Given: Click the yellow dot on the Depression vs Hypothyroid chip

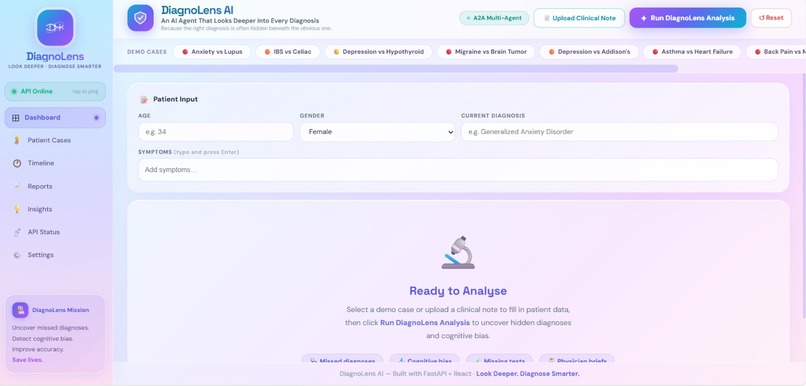Looking at the screenshot, I should (336, 52).
